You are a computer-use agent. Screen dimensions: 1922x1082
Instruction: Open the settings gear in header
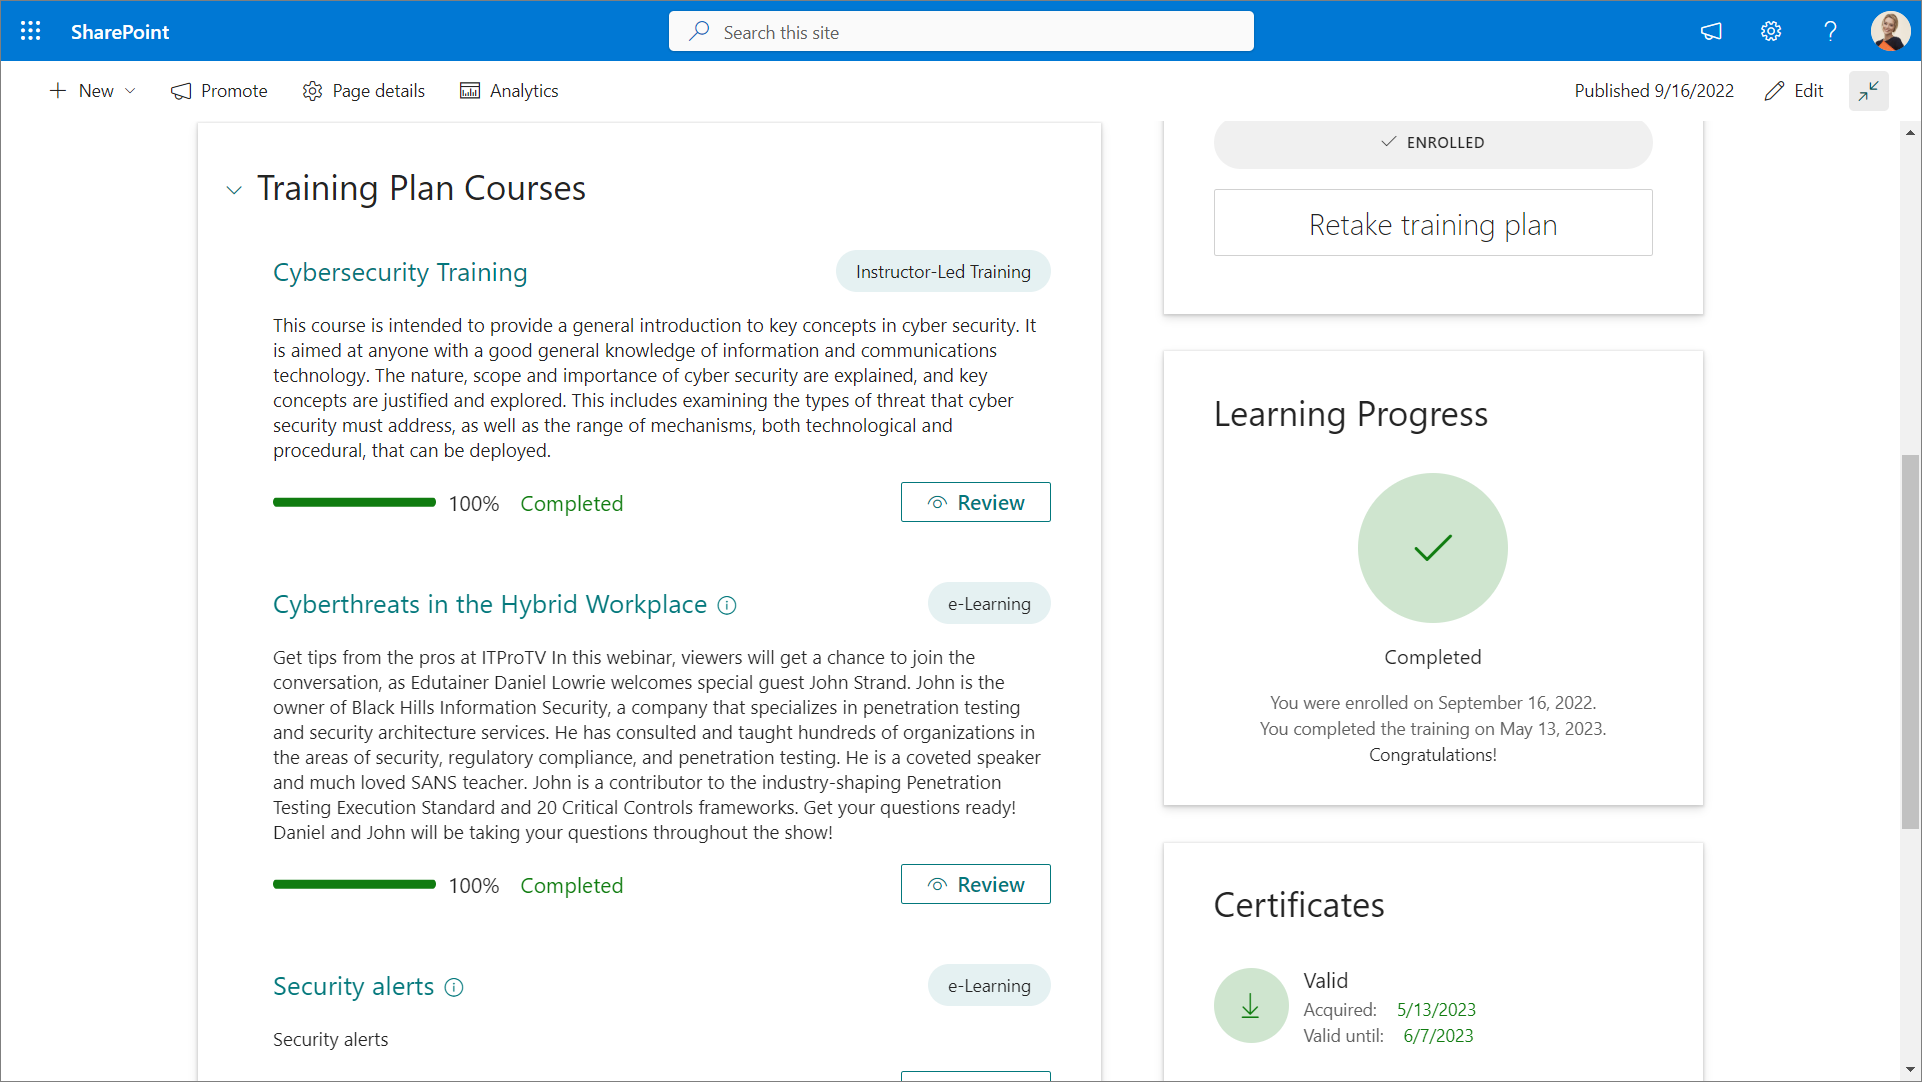pos(1771,31)
